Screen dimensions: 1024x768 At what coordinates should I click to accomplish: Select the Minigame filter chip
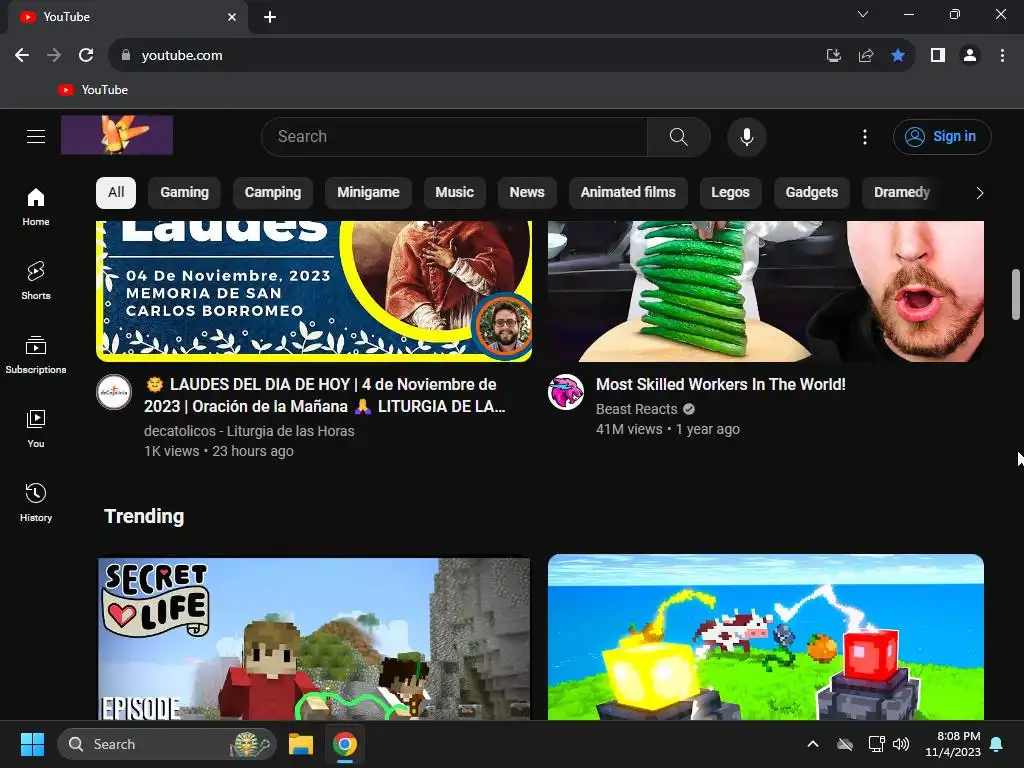pos(368,193)
